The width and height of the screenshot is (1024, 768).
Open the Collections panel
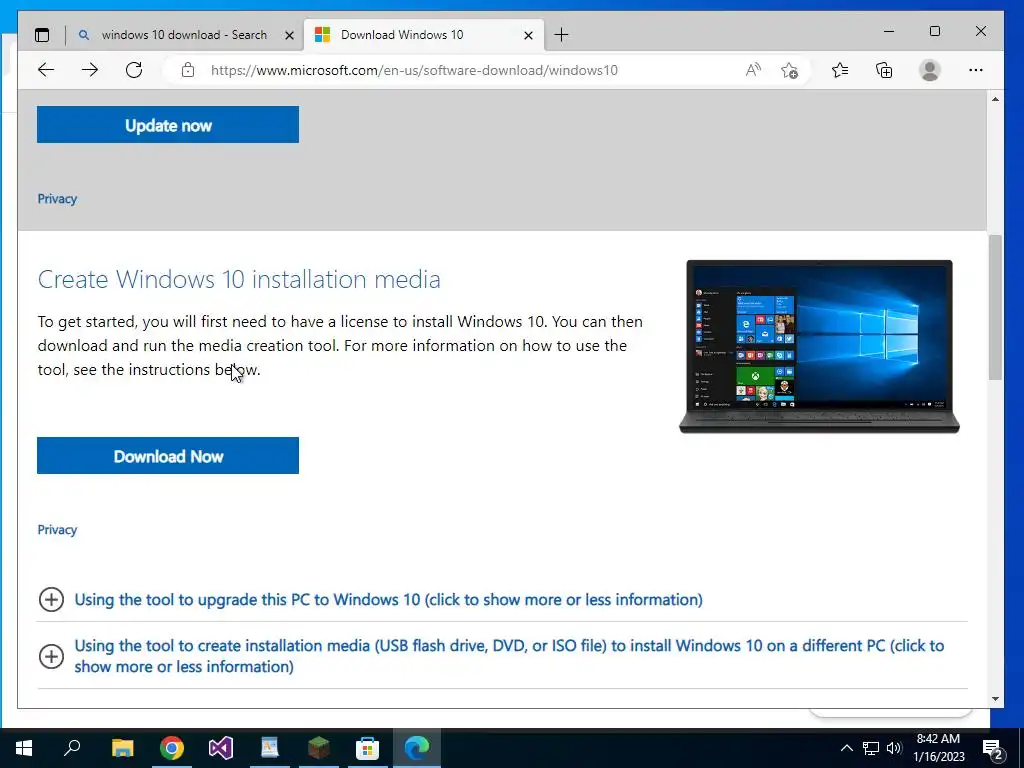click(x=884, y=70)
